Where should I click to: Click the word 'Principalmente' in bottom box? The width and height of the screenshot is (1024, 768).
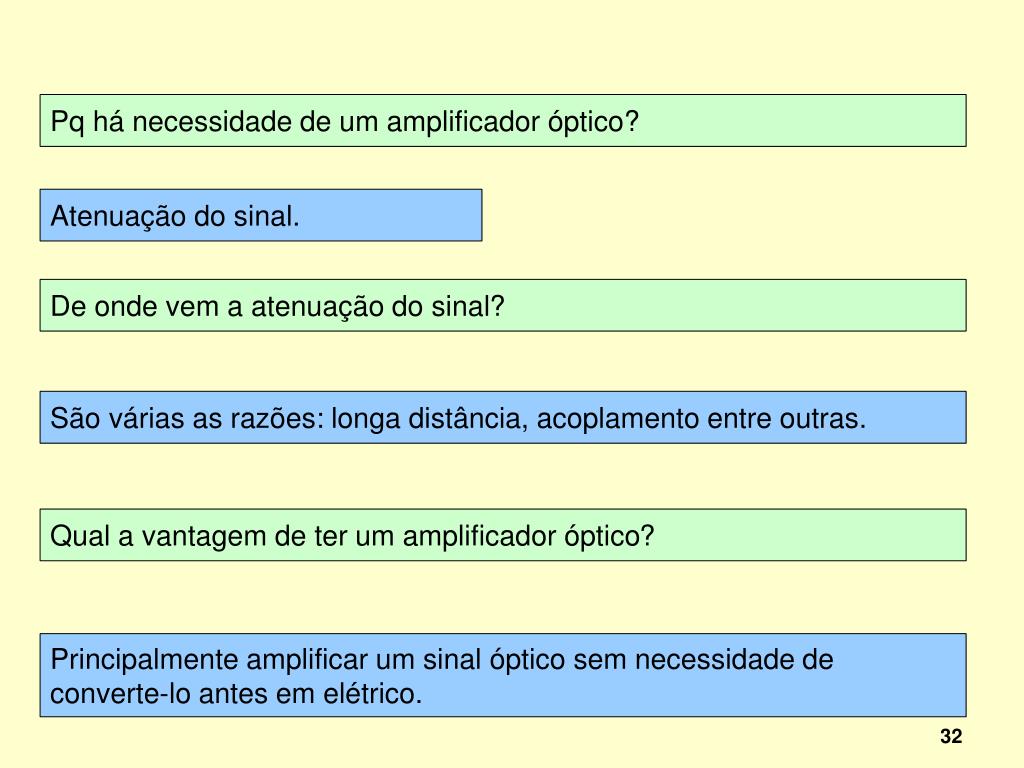pos(144,660)
